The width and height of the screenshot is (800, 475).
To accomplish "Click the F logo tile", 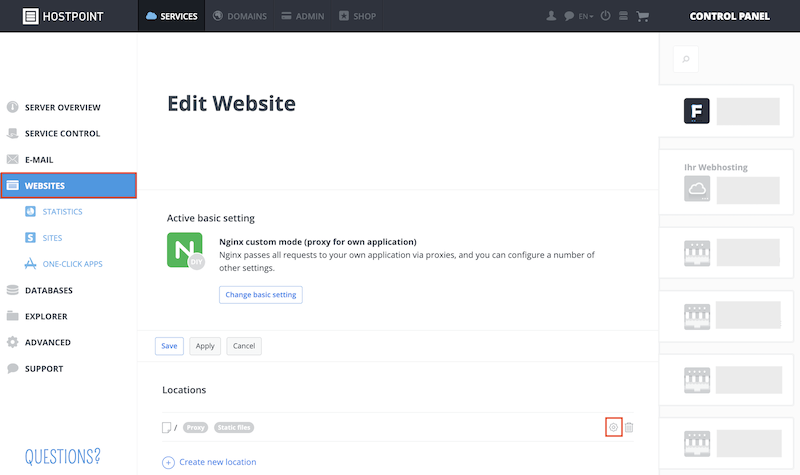I will click(696, 111).
